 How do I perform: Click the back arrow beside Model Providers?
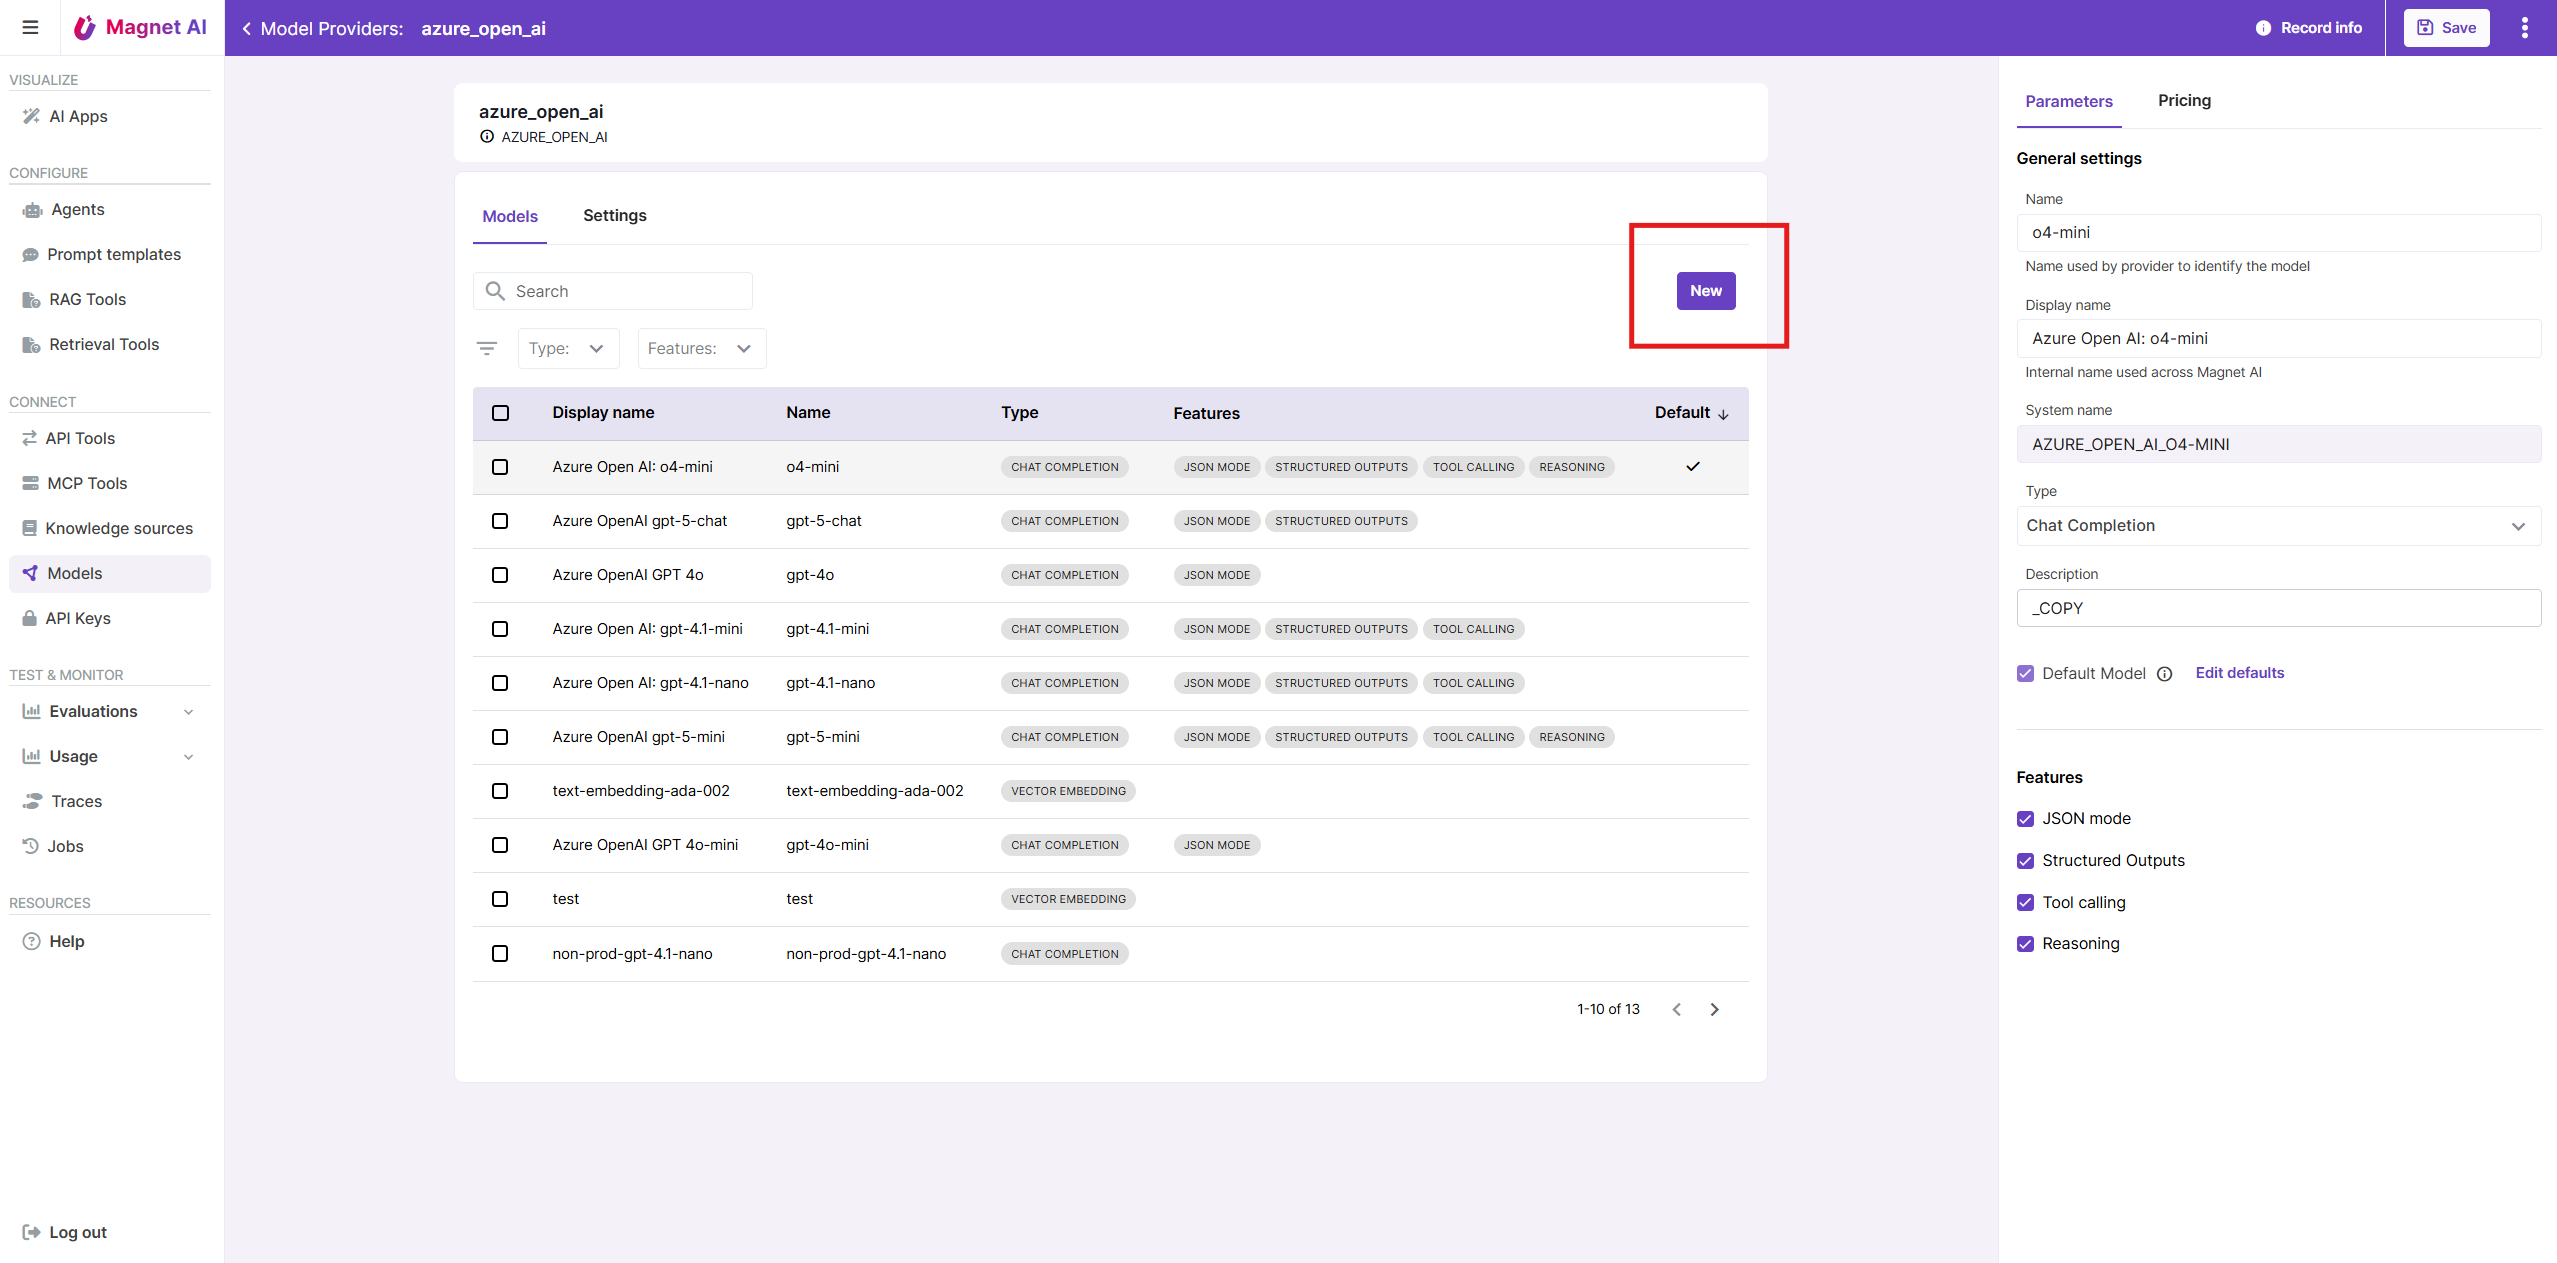pos(246,28)
